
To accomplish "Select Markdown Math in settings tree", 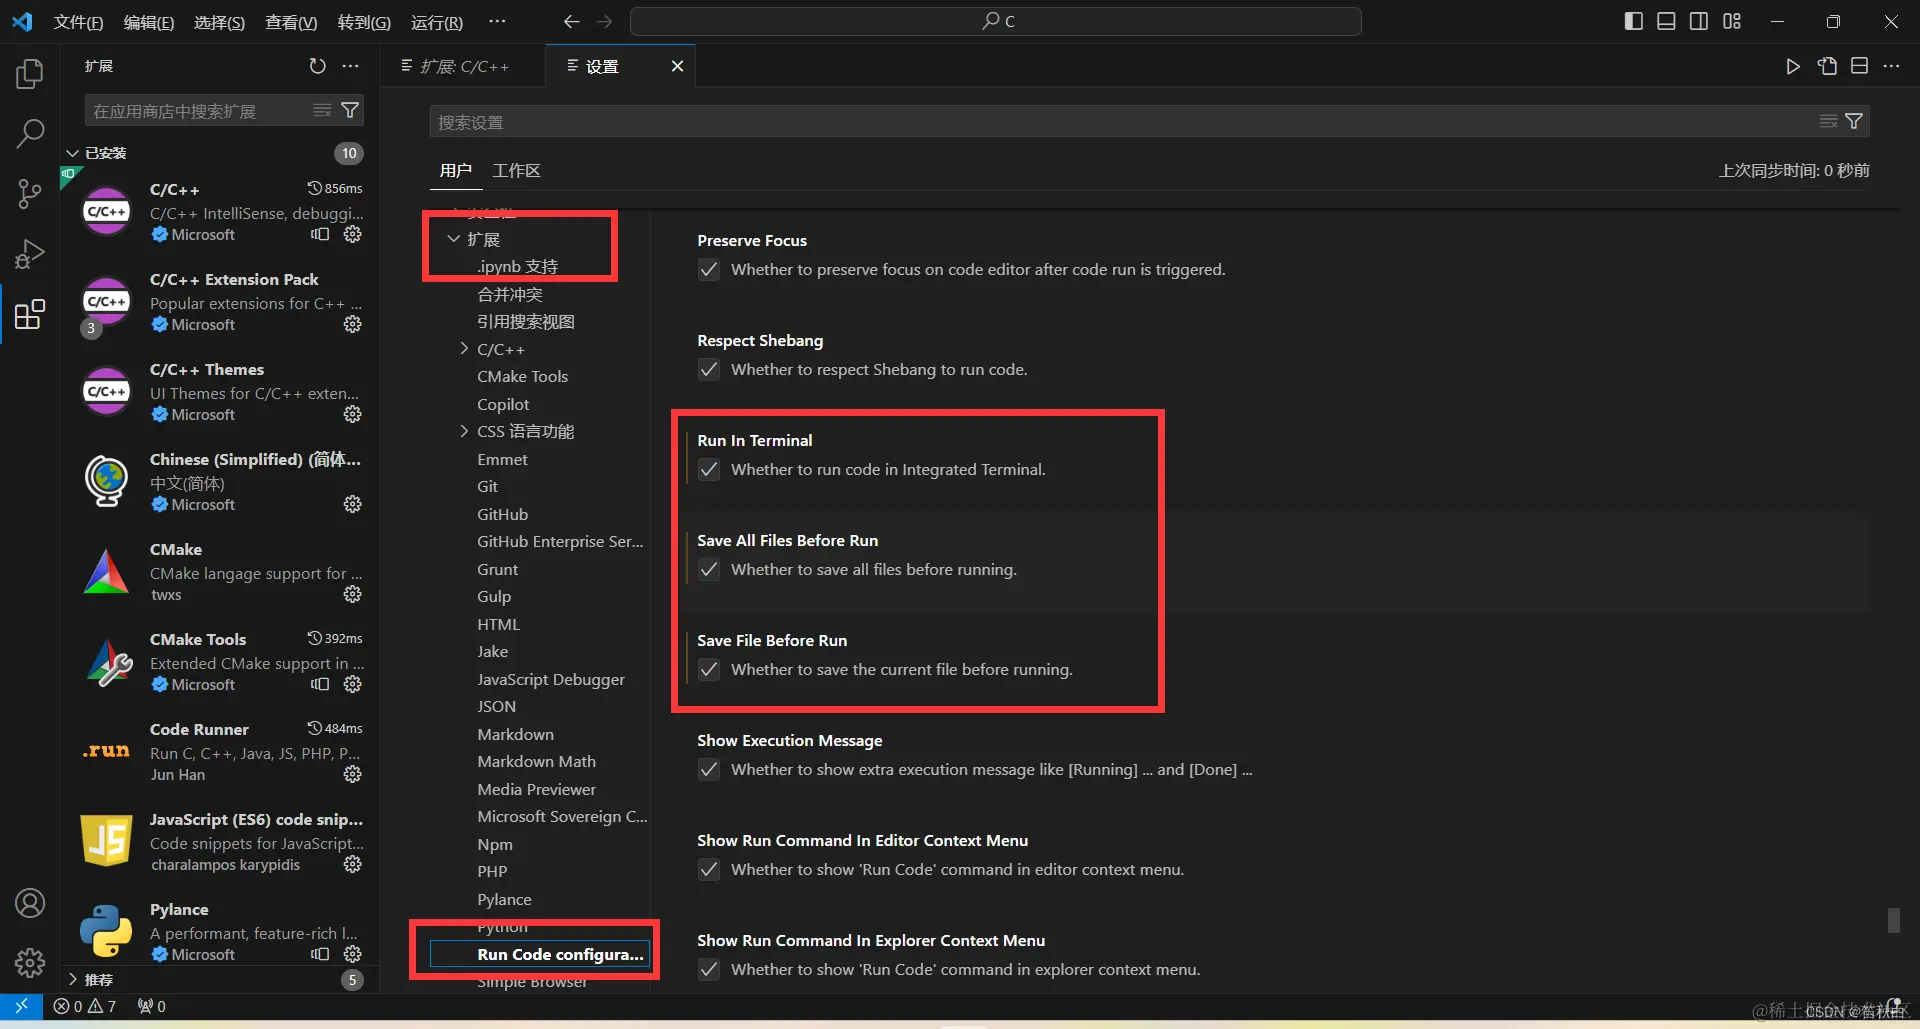I will pyautogui.click(x=536, y=761).
